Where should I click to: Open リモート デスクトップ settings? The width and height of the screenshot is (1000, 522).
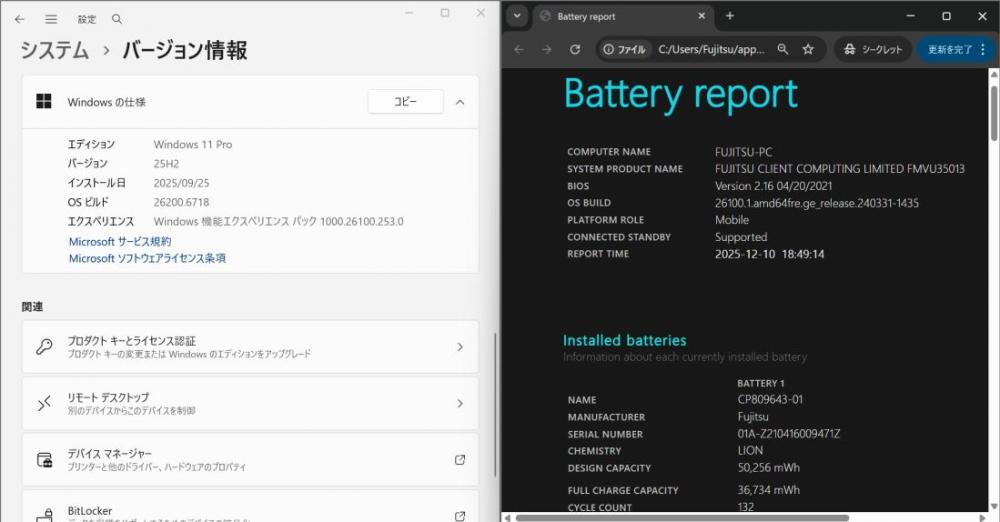[250, 403]
